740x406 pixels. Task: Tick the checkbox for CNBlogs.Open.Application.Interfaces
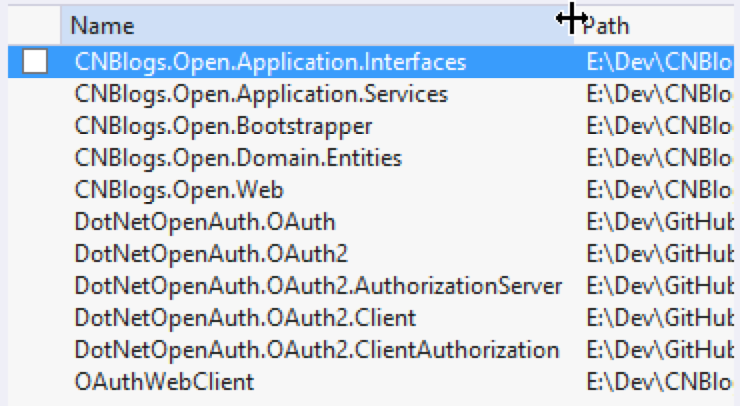[x=35, y=61]
